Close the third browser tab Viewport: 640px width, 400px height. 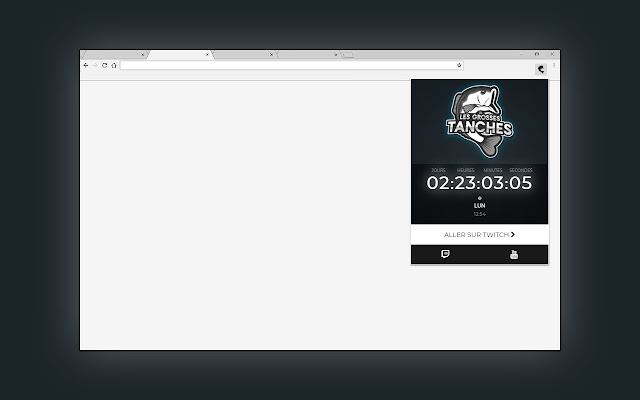[271, 55]
